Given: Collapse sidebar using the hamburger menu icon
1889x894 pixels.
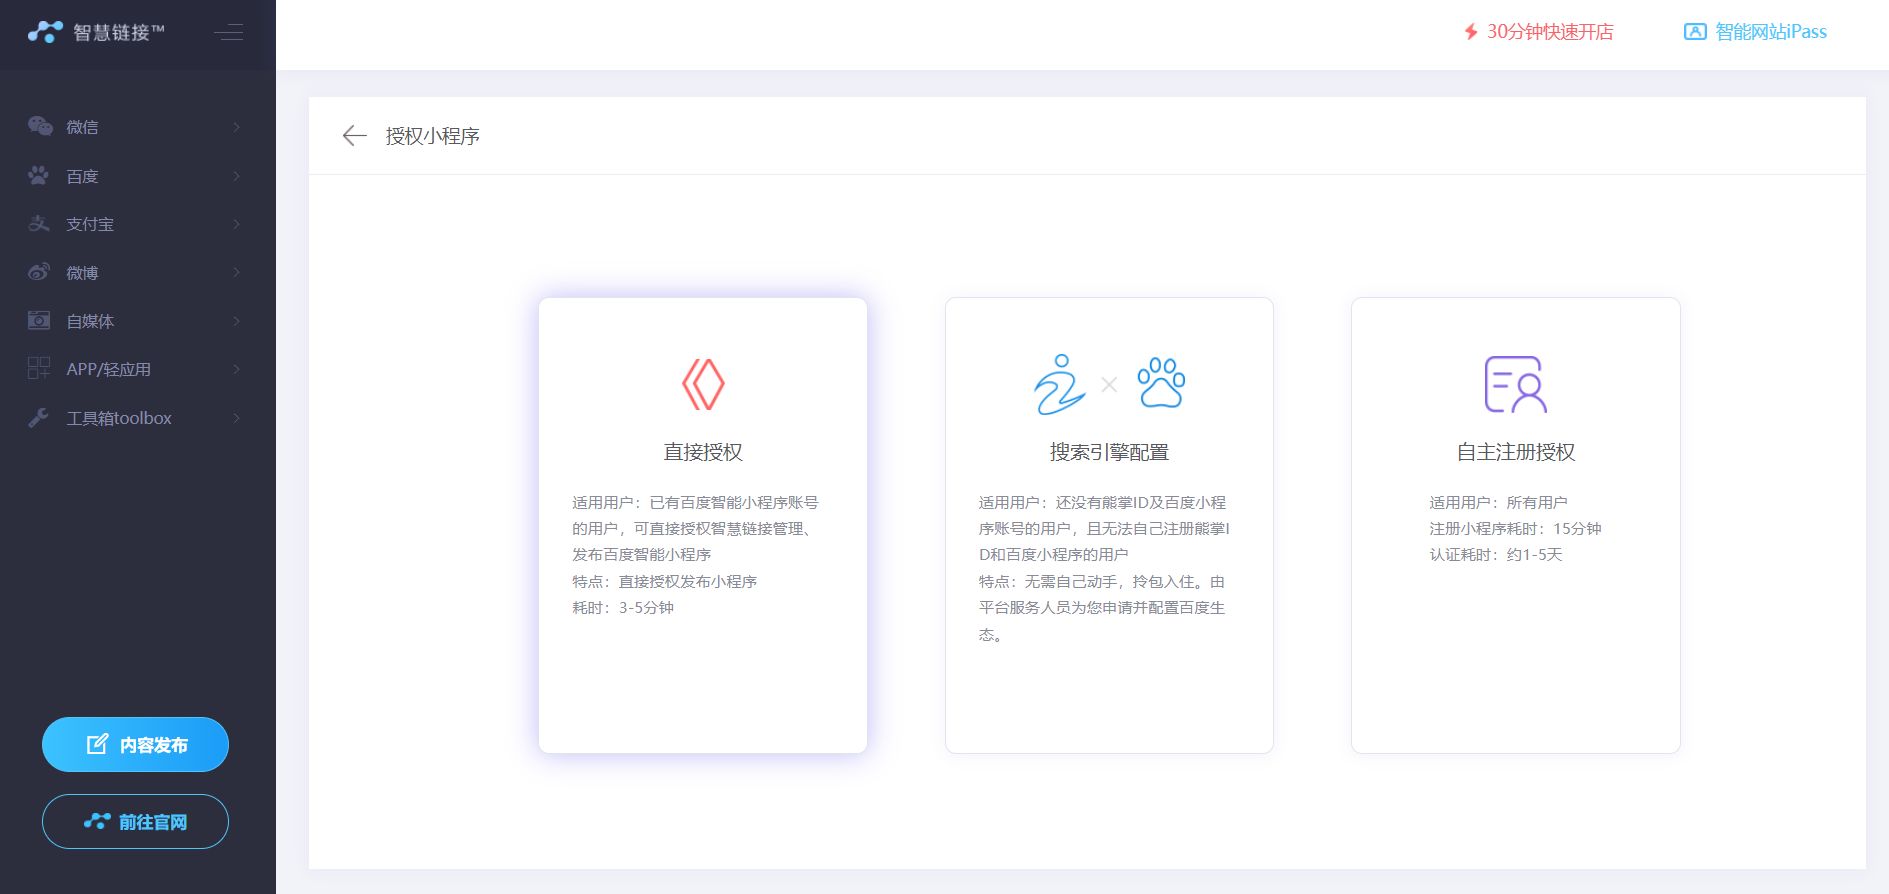Looking at the screenshot, I should coord(228,32).
